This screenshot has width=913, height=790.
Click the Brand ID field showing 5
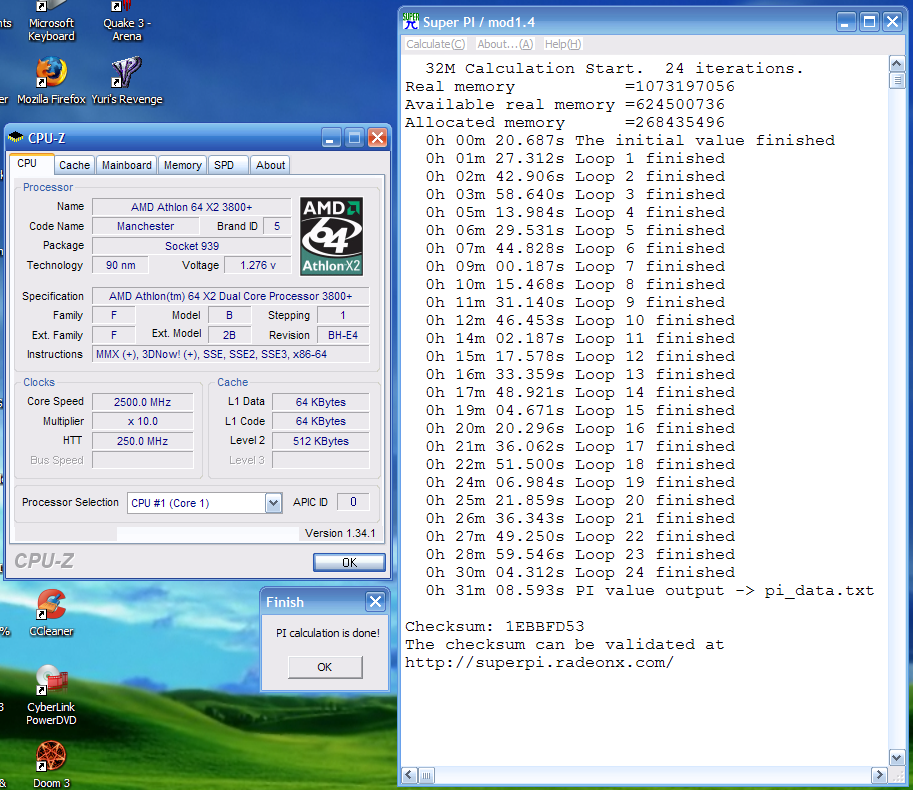click(x=277, y=226)
